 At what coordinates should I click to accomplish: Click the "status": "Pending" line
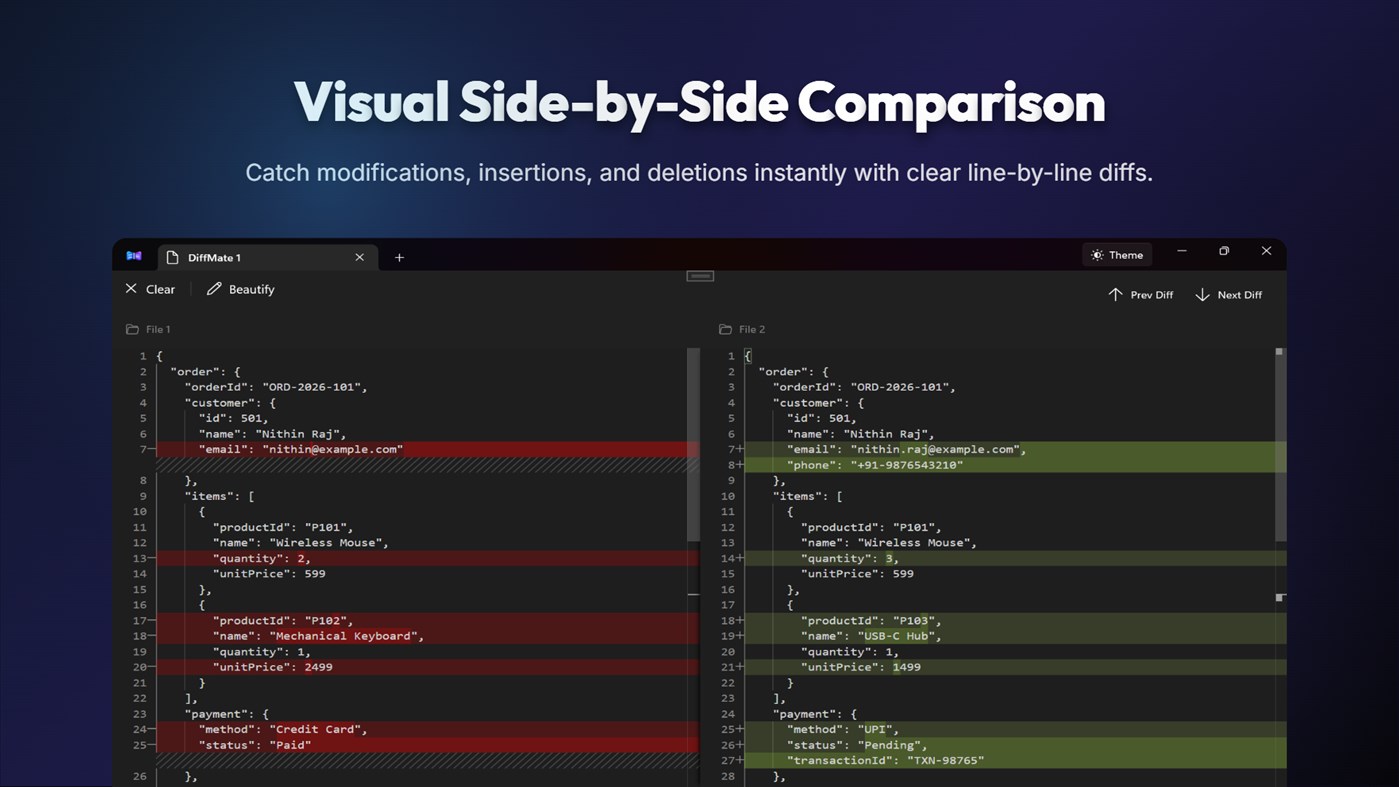(x=1015, y=745)
